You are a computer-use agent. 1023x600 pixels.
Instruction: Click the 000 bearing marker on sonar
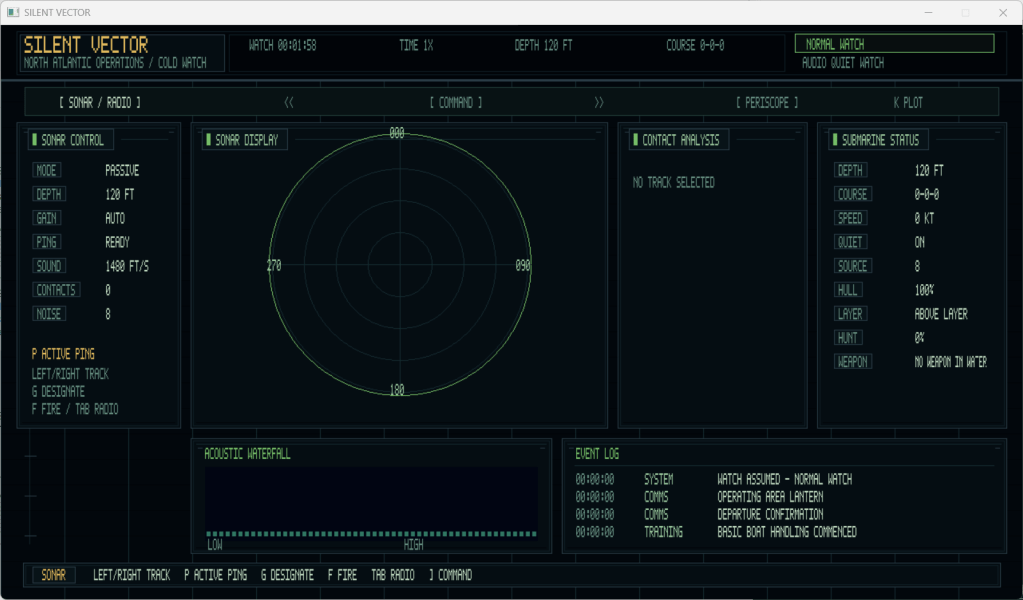[397, 133]
